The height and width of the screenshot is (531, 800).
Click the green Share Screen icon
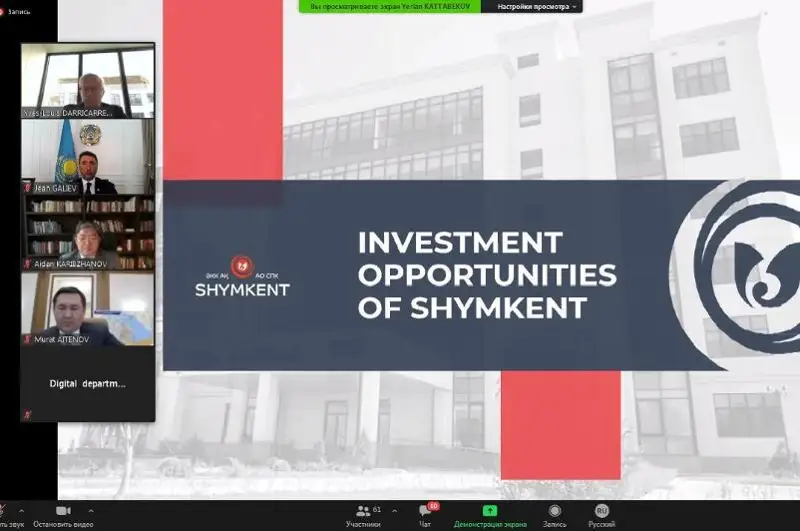click(x=490, y=511)
